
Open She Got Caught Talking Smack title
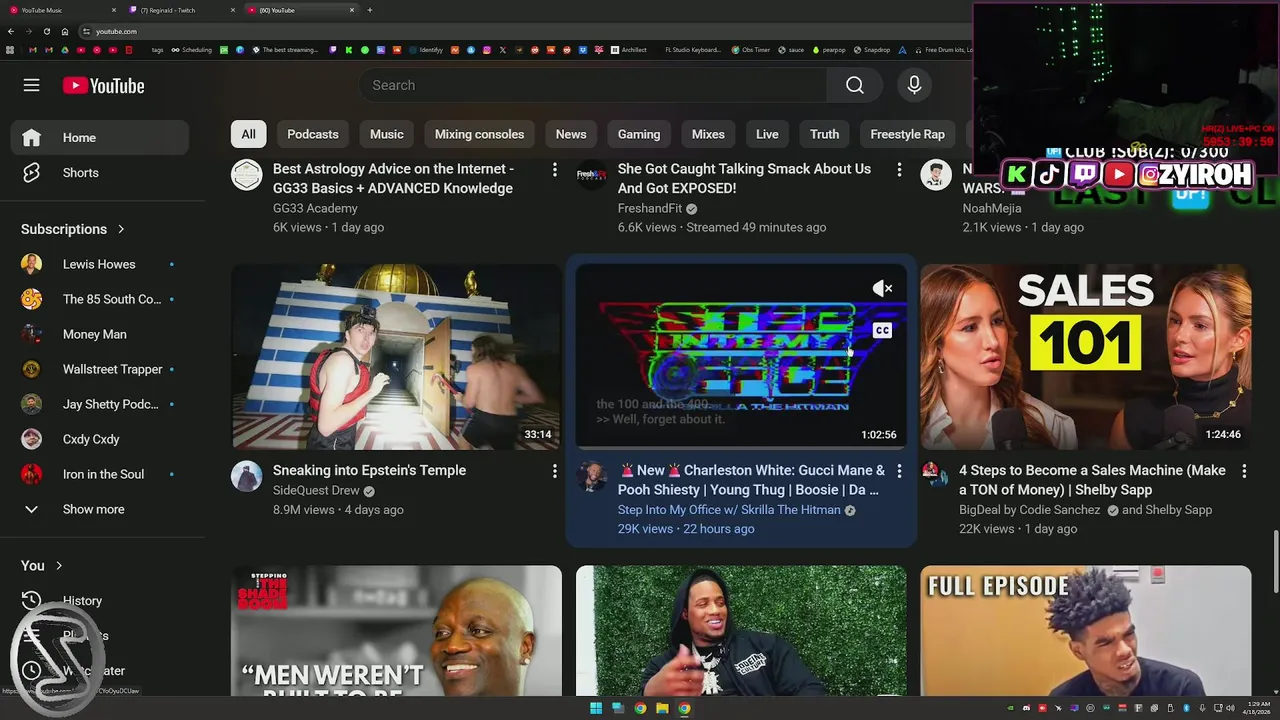coord(744,179)
